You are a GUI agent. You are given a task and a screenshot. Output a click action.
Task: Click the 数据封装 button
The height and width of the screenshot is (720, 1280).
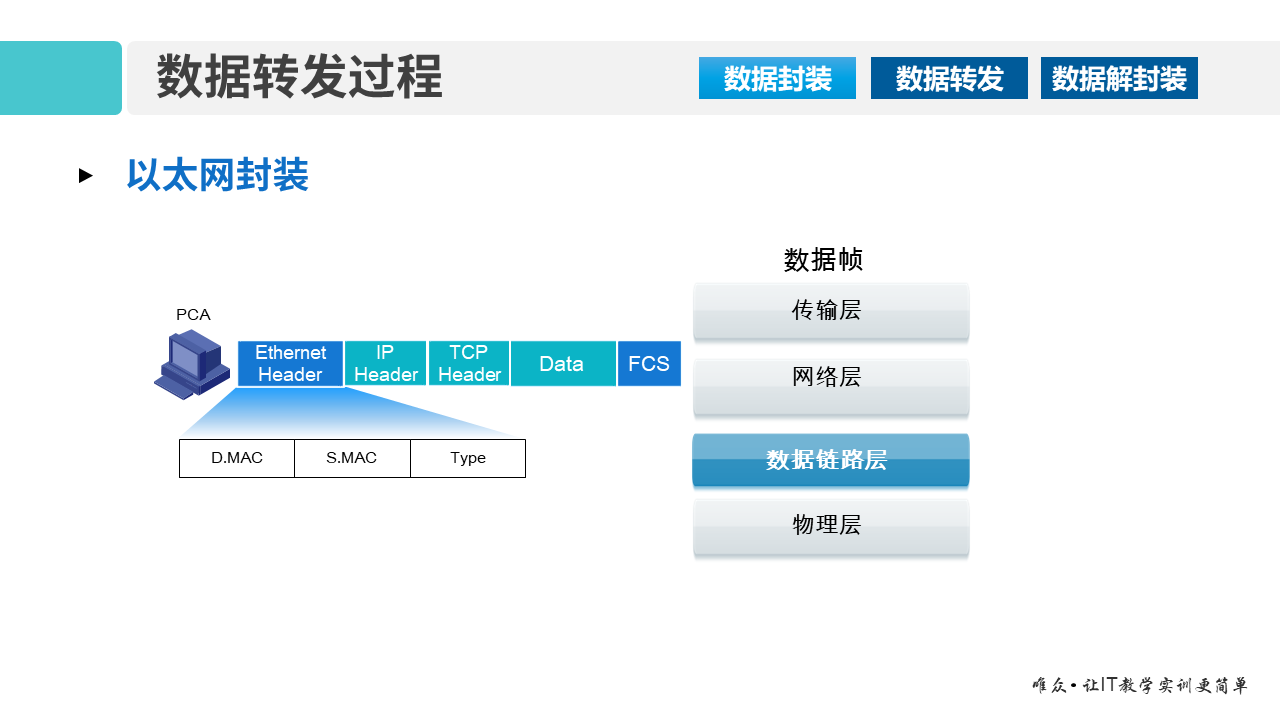point(777,77)
